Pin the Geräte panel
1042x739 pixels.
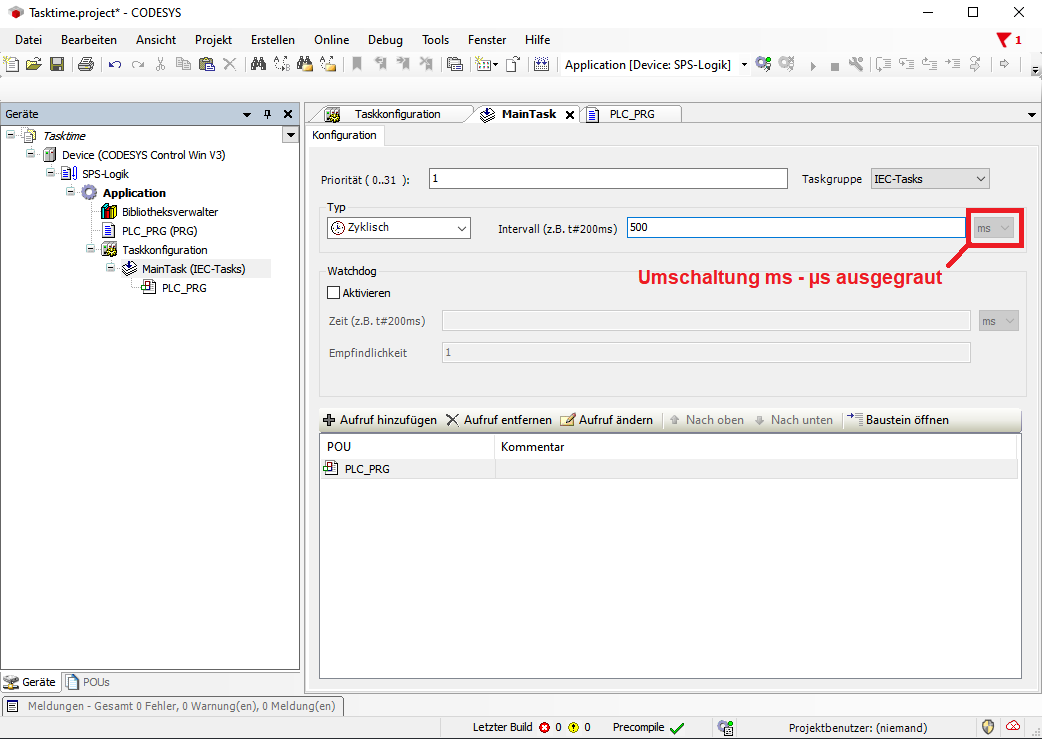click(267, 115)
